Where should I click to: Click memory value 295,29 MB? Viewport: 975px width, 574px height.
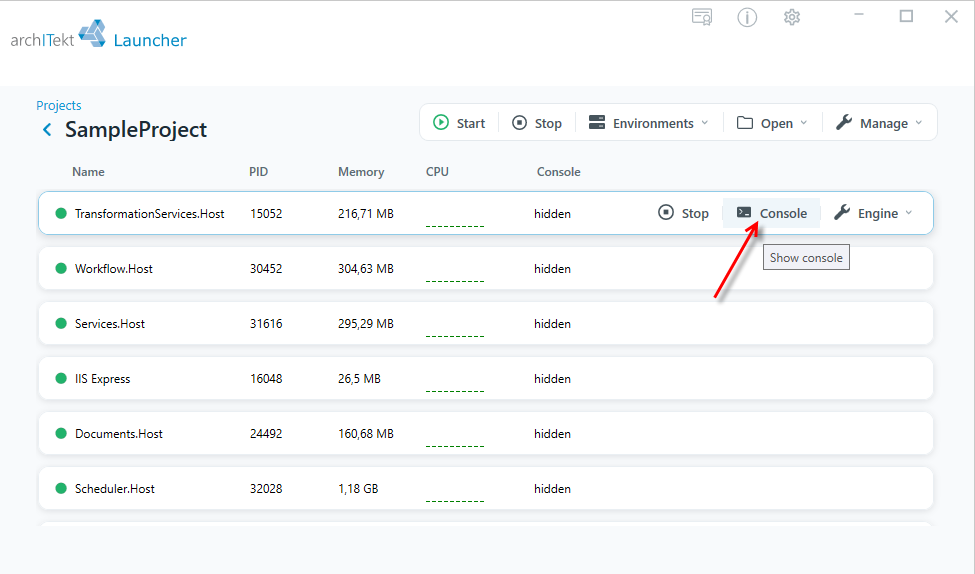[366, 324]
